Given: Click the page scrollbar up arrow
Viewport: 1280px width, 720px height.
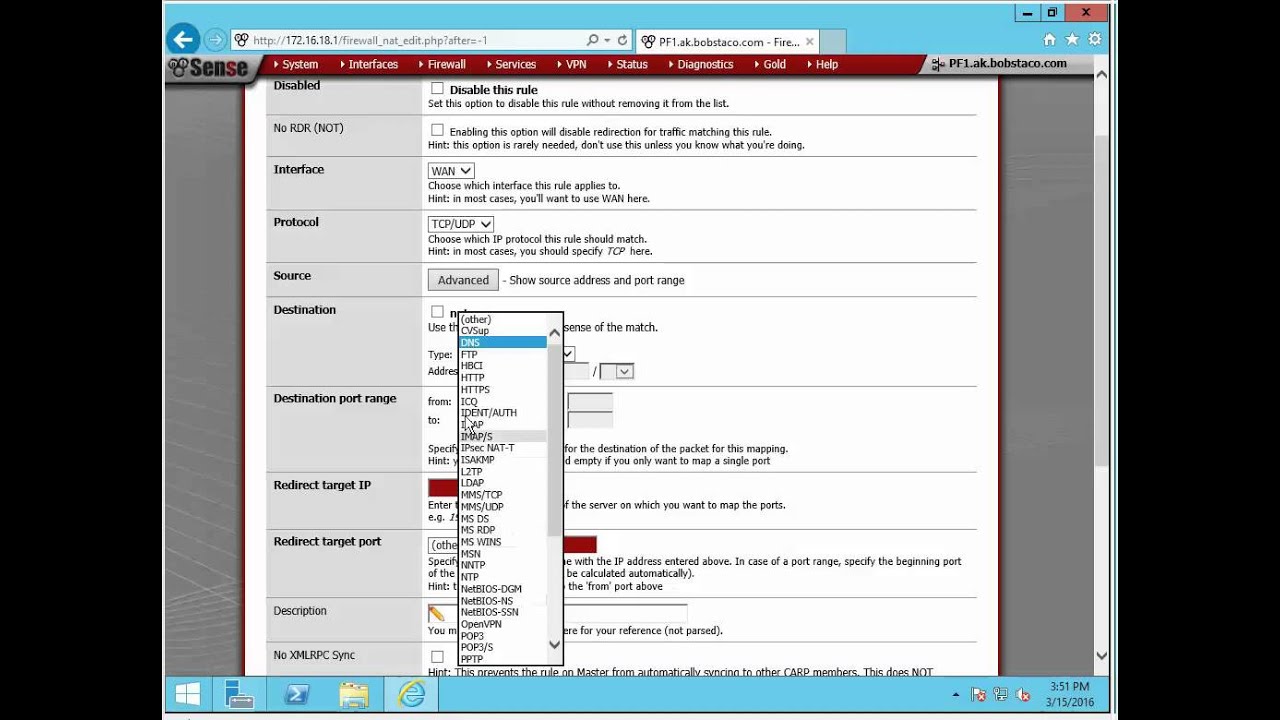Looking at the screenshot, I should pos(1102,74).
